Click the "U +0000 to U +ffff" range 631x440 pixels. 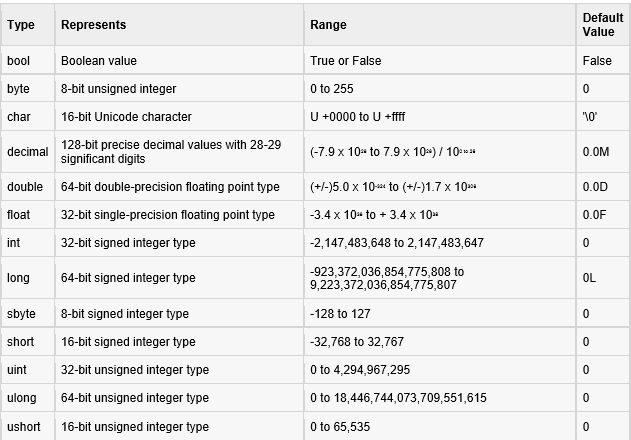pyautogui.click(x=358, y=117)
